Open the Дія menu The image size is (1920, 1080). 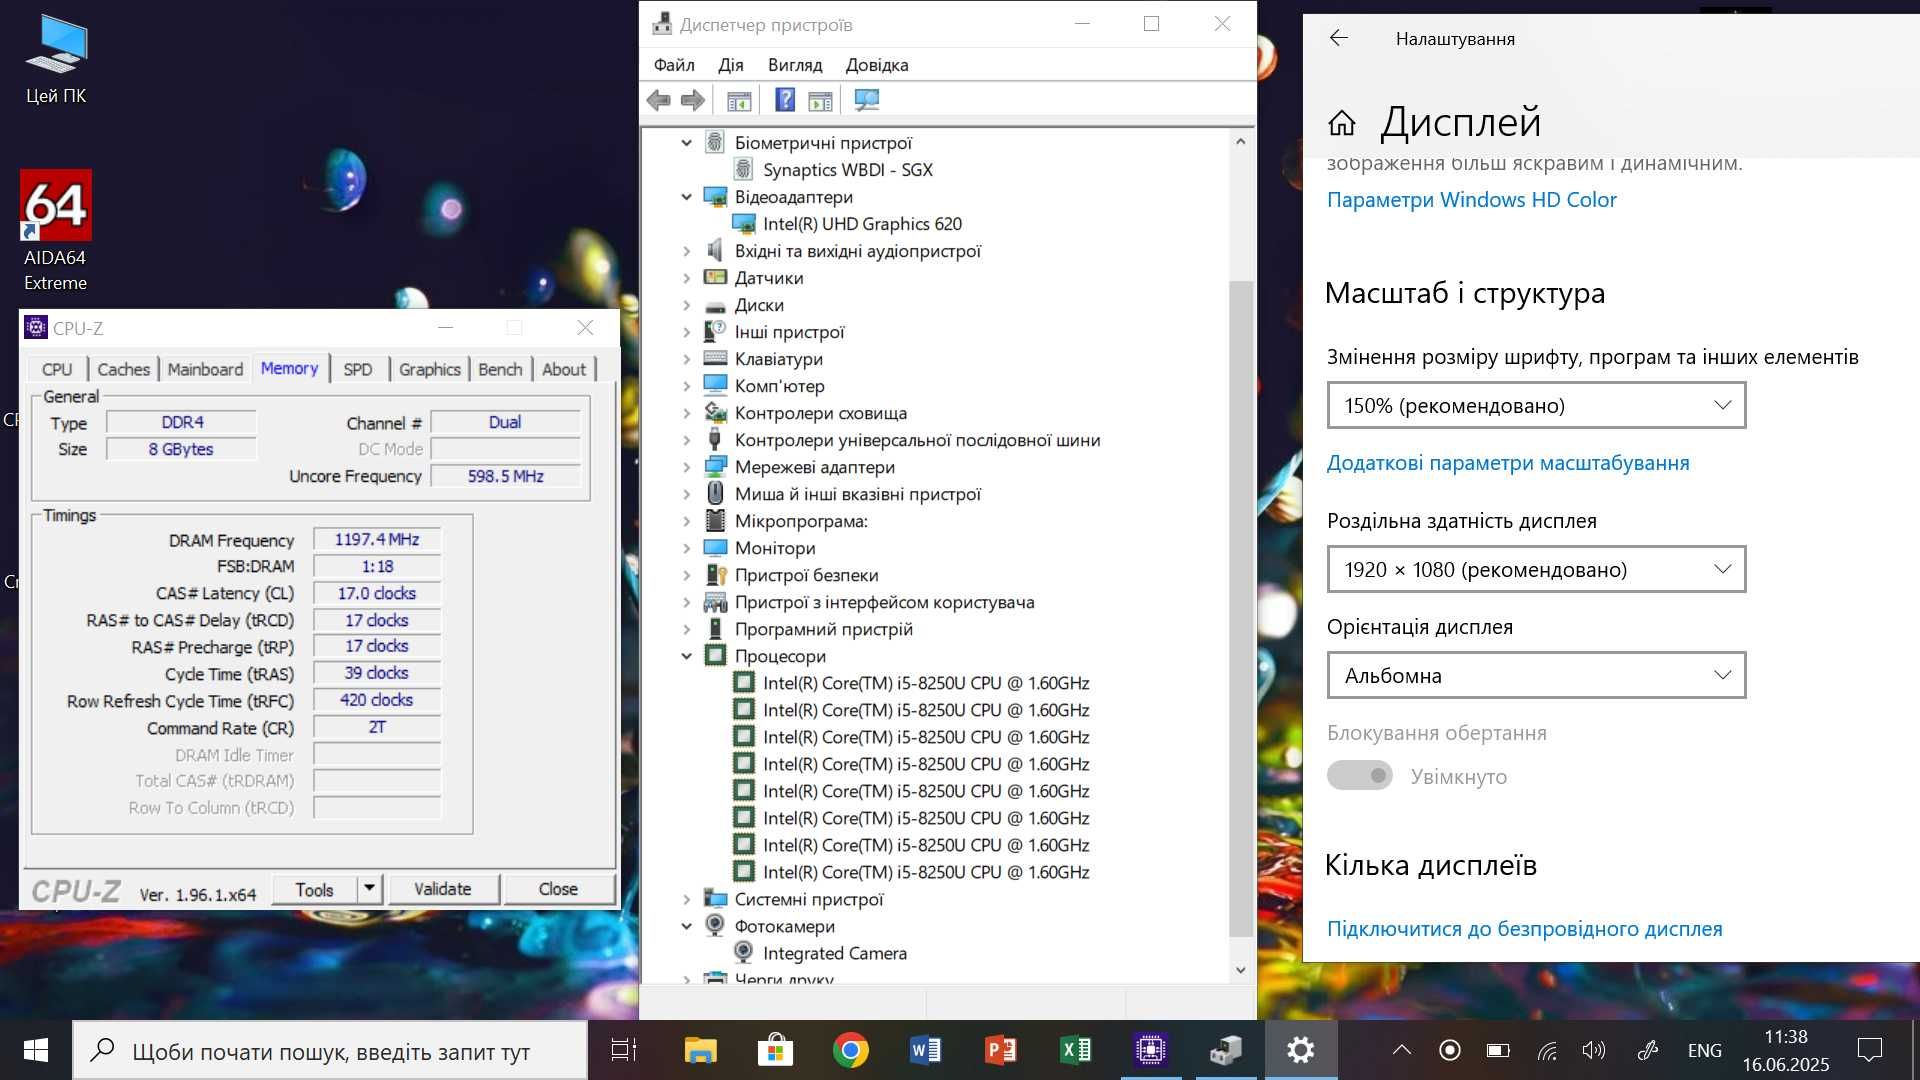(730, 65)
